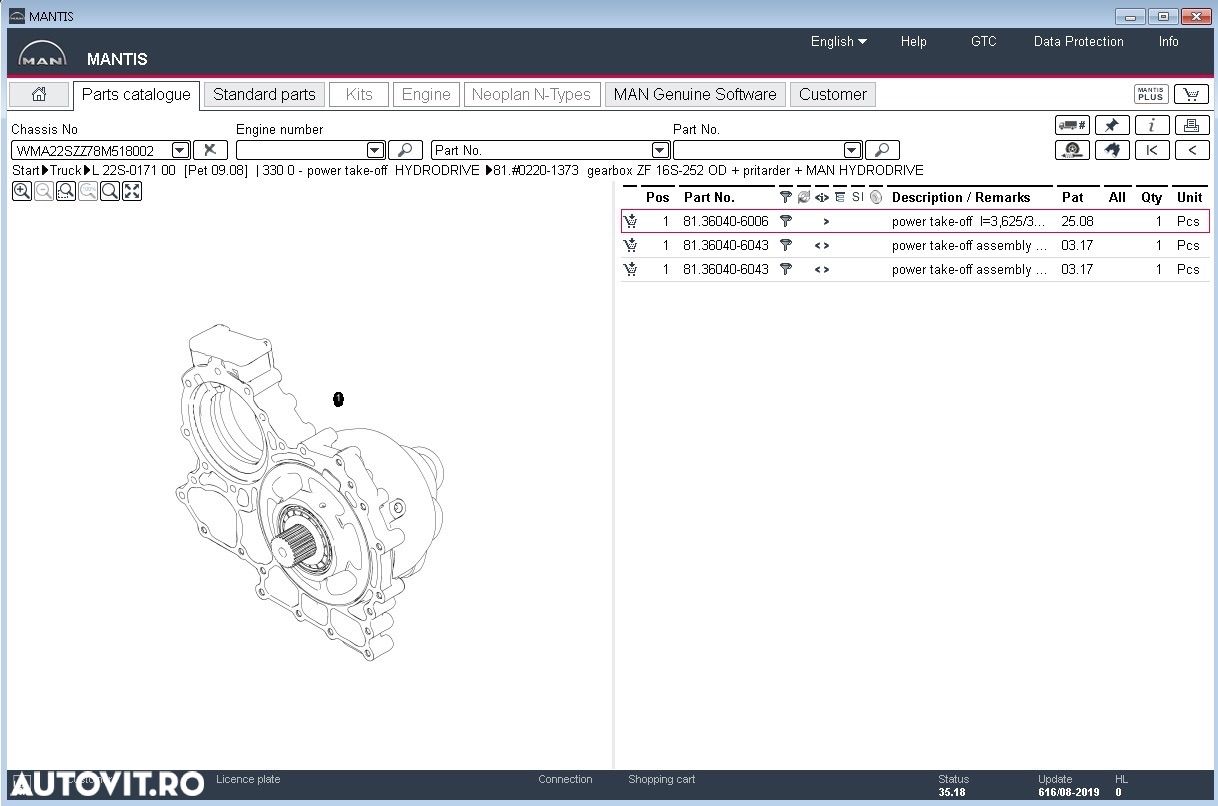
Task: Click the pushpin icon button
Action: click(1112, 125)
